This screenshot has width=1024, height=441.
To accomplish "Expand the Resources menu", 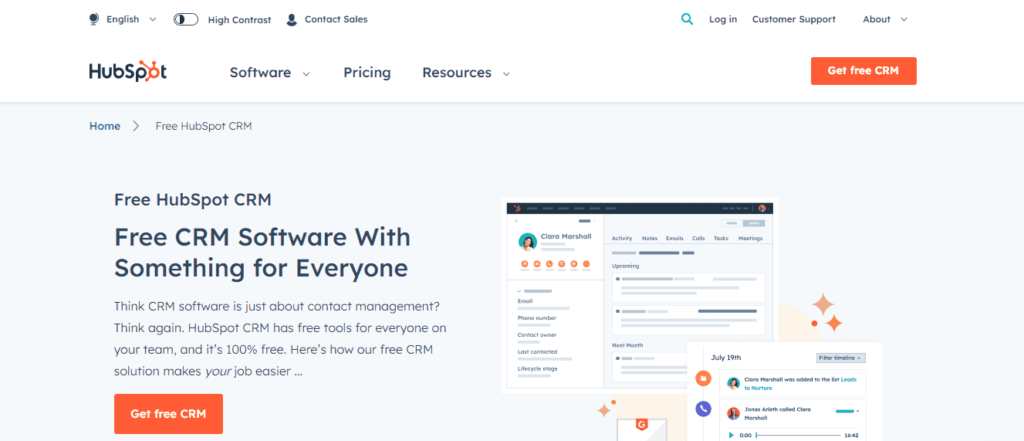I will click(466, 73).
